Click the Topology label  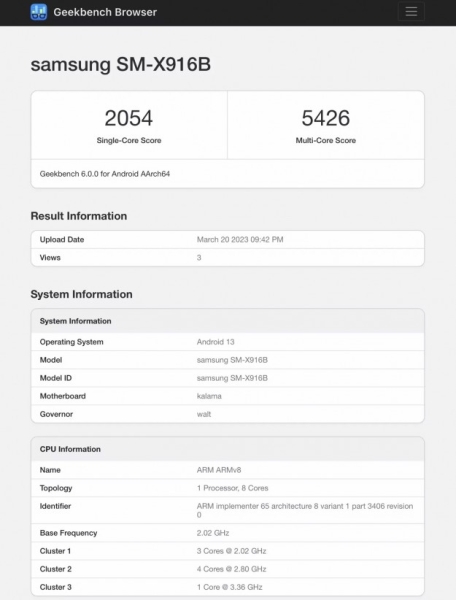[x=56, y=488]
